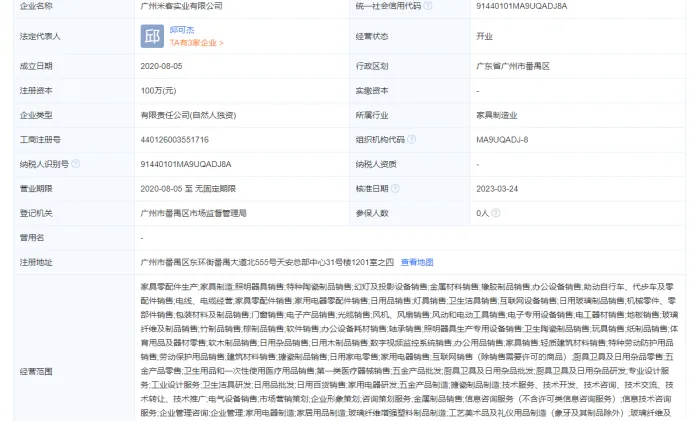Click the 企业类型 label
This screenshot has width=692, height=422.
tap(36, 115)
